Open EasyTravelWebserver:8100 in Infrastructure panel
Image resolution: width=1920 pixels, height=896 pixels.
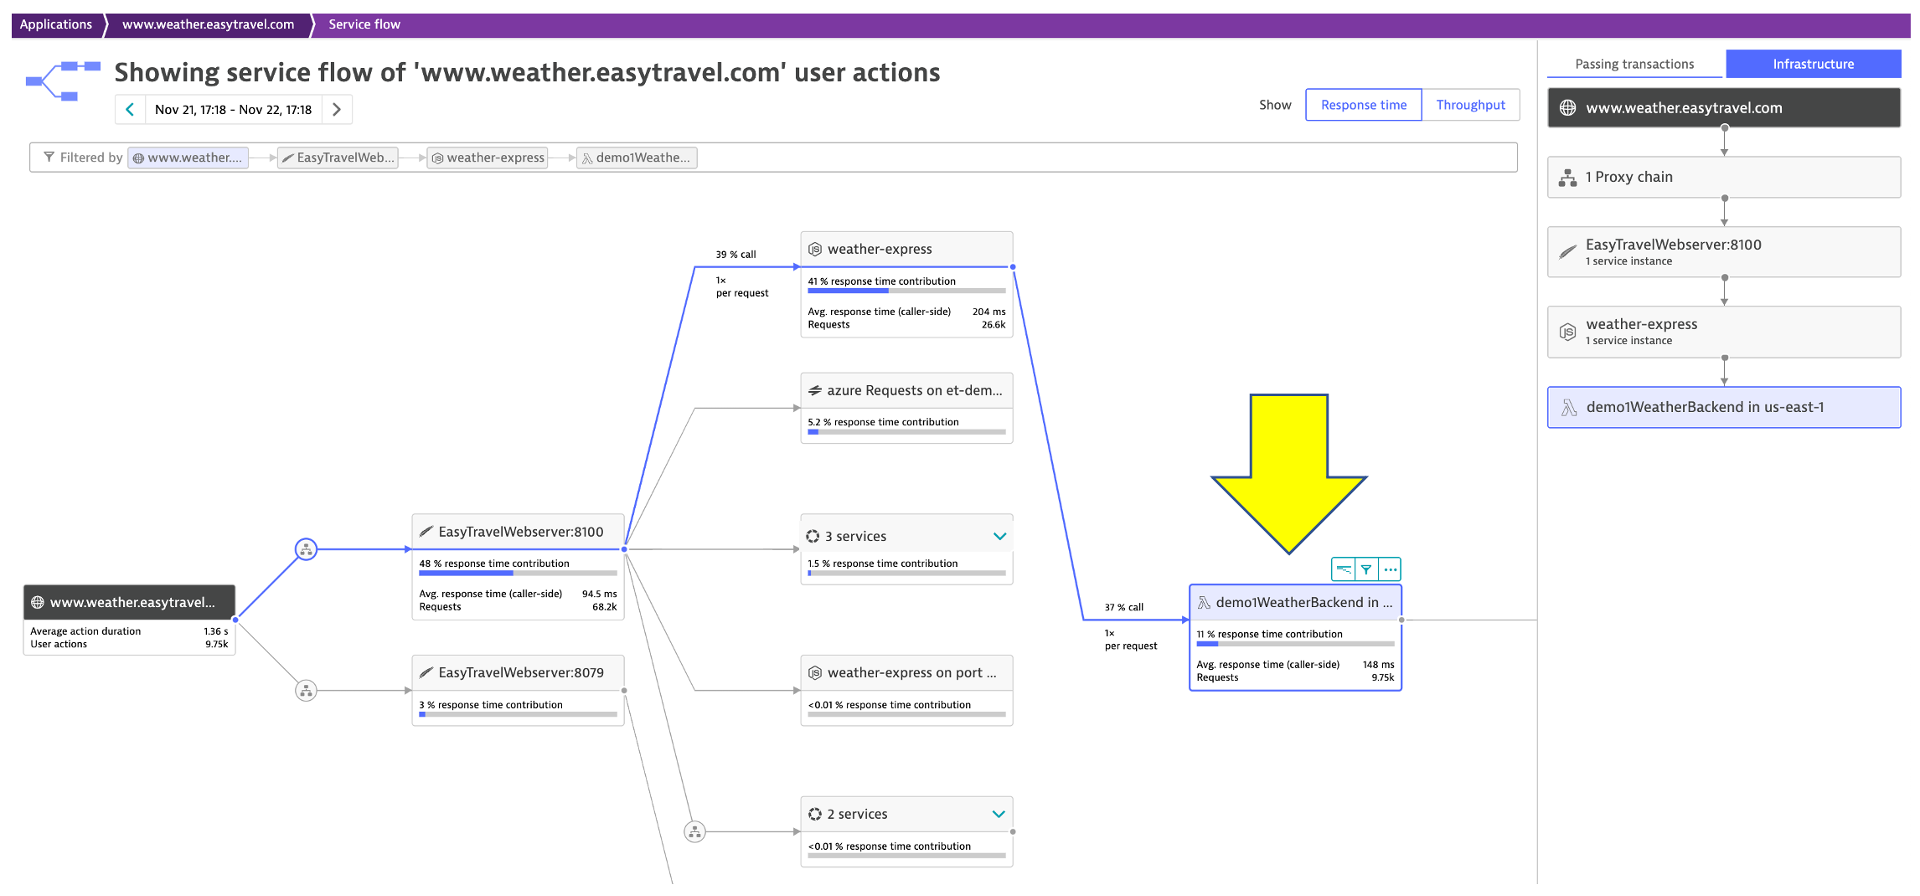[1723, 252]
